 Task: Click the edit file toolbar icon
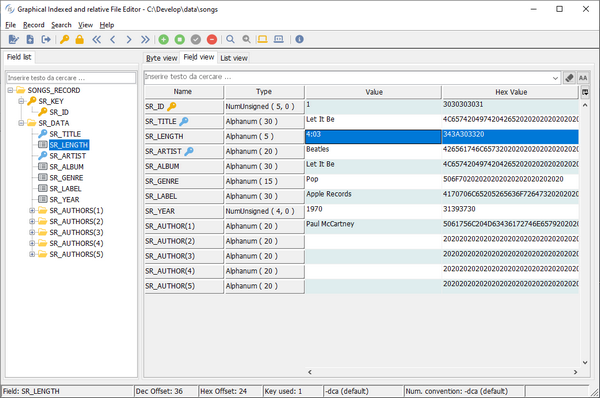(13, 39)
